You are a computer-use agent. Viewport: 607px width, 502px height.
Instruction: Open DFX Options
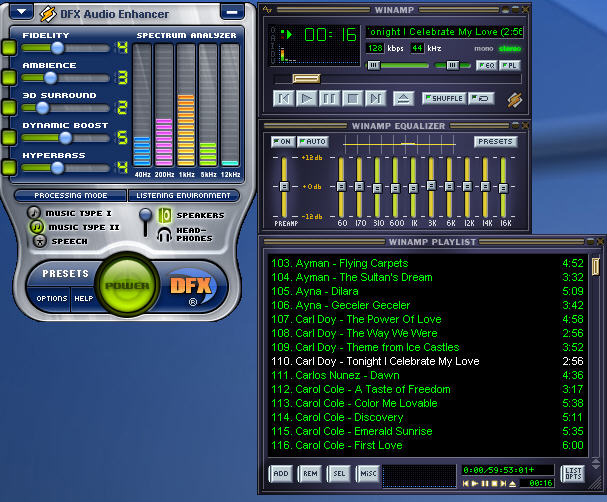click(x=51, y=298)
